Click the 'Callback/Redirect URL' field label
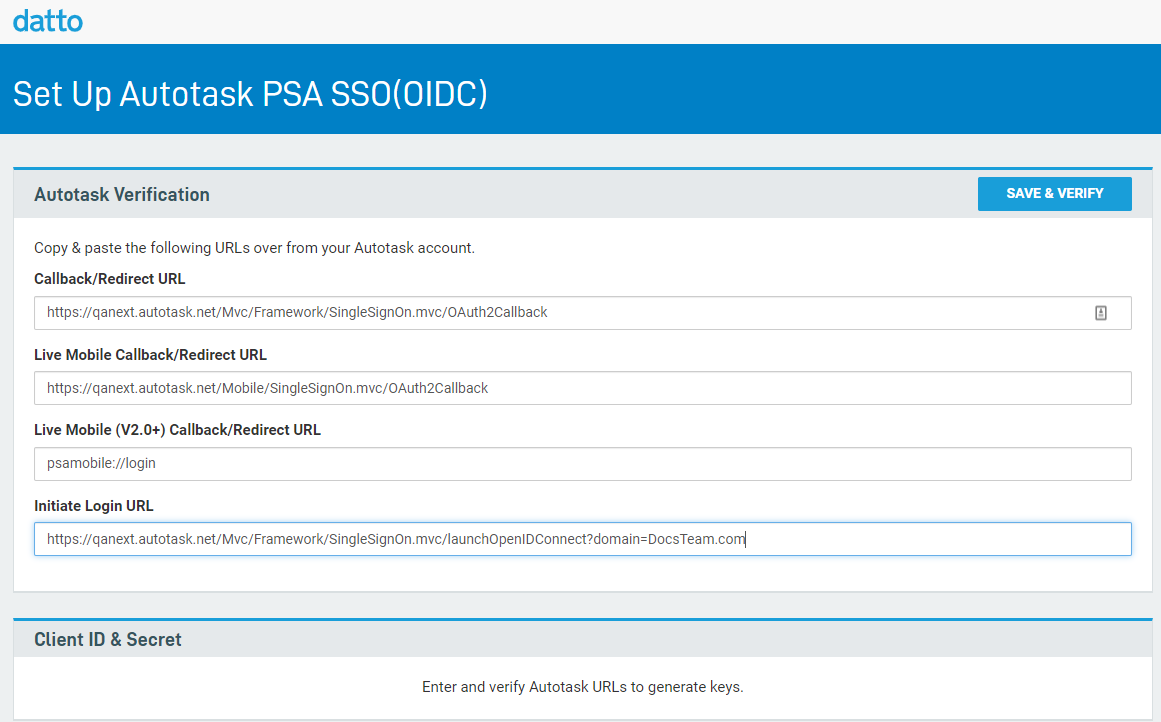Screen dimensions: 1161x722 tap(110, 279)
